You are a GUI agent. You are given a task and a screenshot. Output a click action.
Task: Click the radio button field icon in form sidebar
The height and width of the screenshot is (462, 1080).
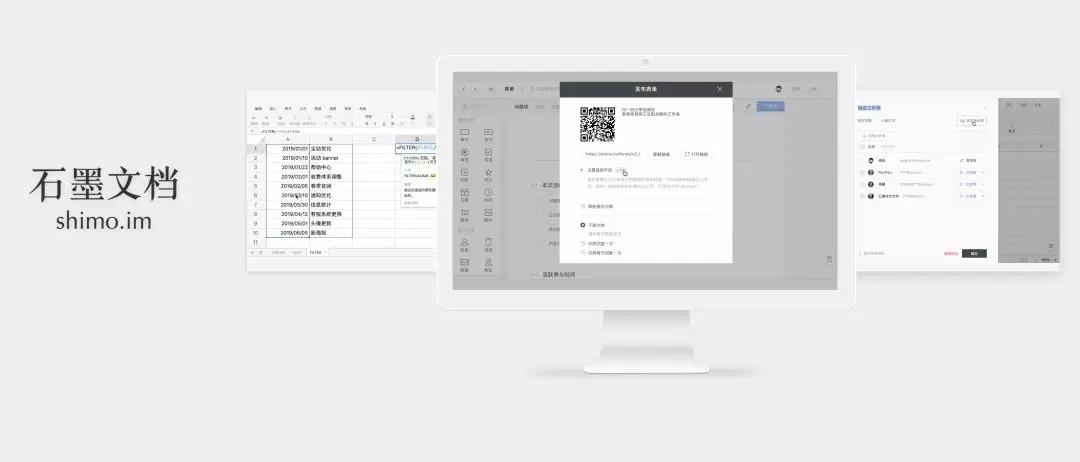464,152
